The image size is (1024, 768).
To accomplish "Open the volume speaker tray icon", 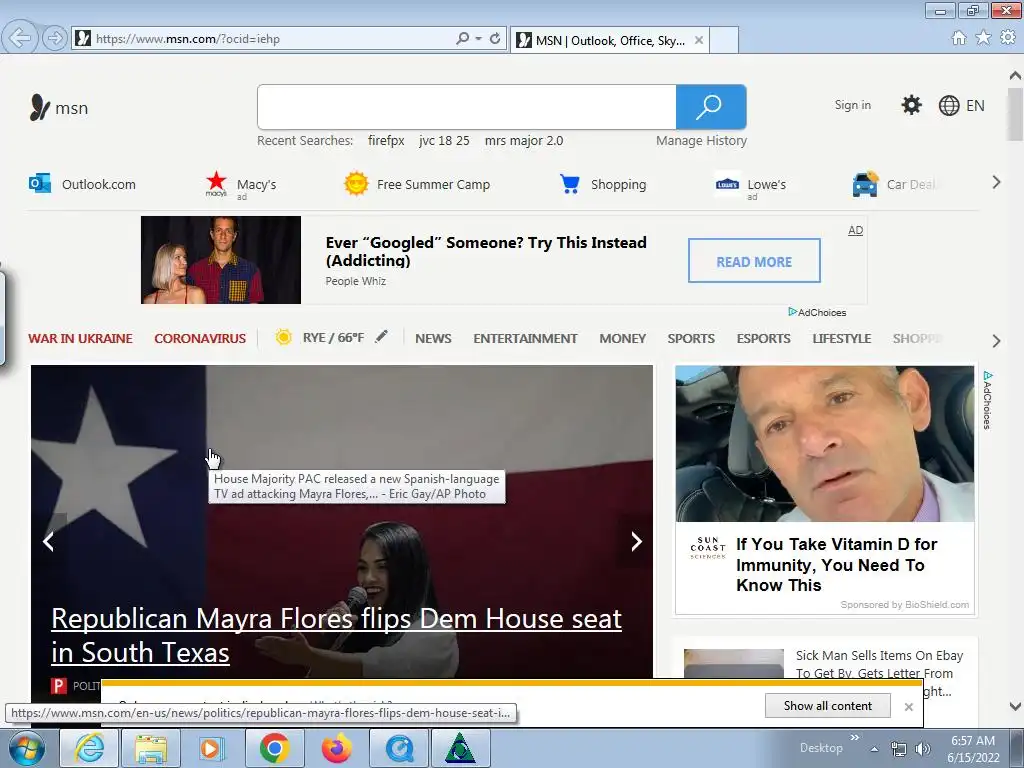I will [x=923, y=748].
